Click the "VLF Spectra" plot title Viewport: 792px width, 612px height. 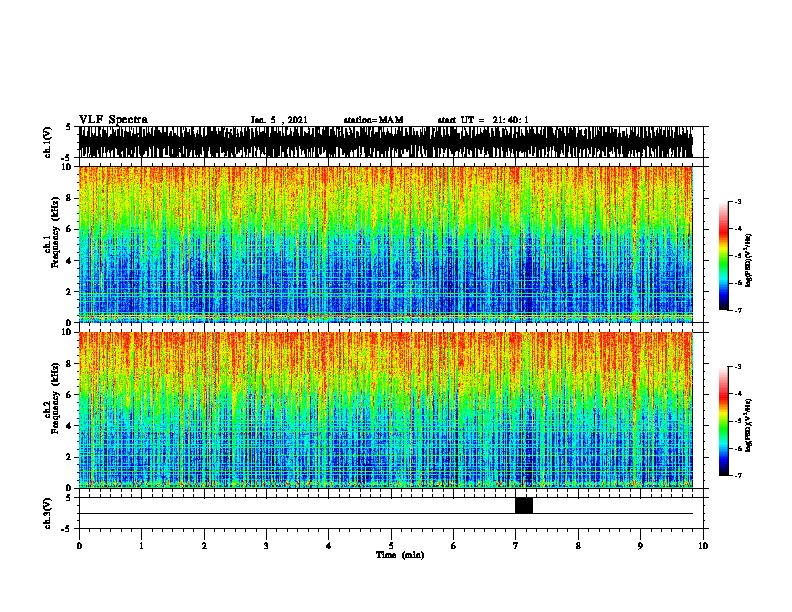coord(113,120)
